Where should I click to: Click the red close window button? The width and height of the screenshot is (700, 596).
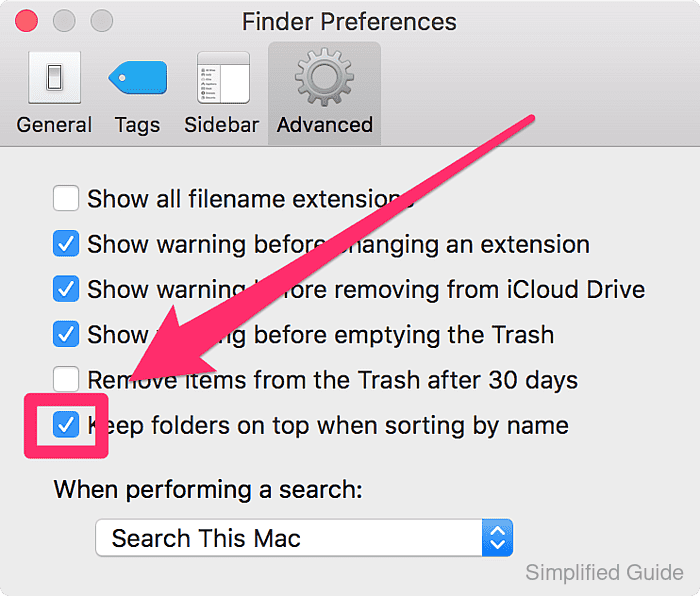coord(26,21)
